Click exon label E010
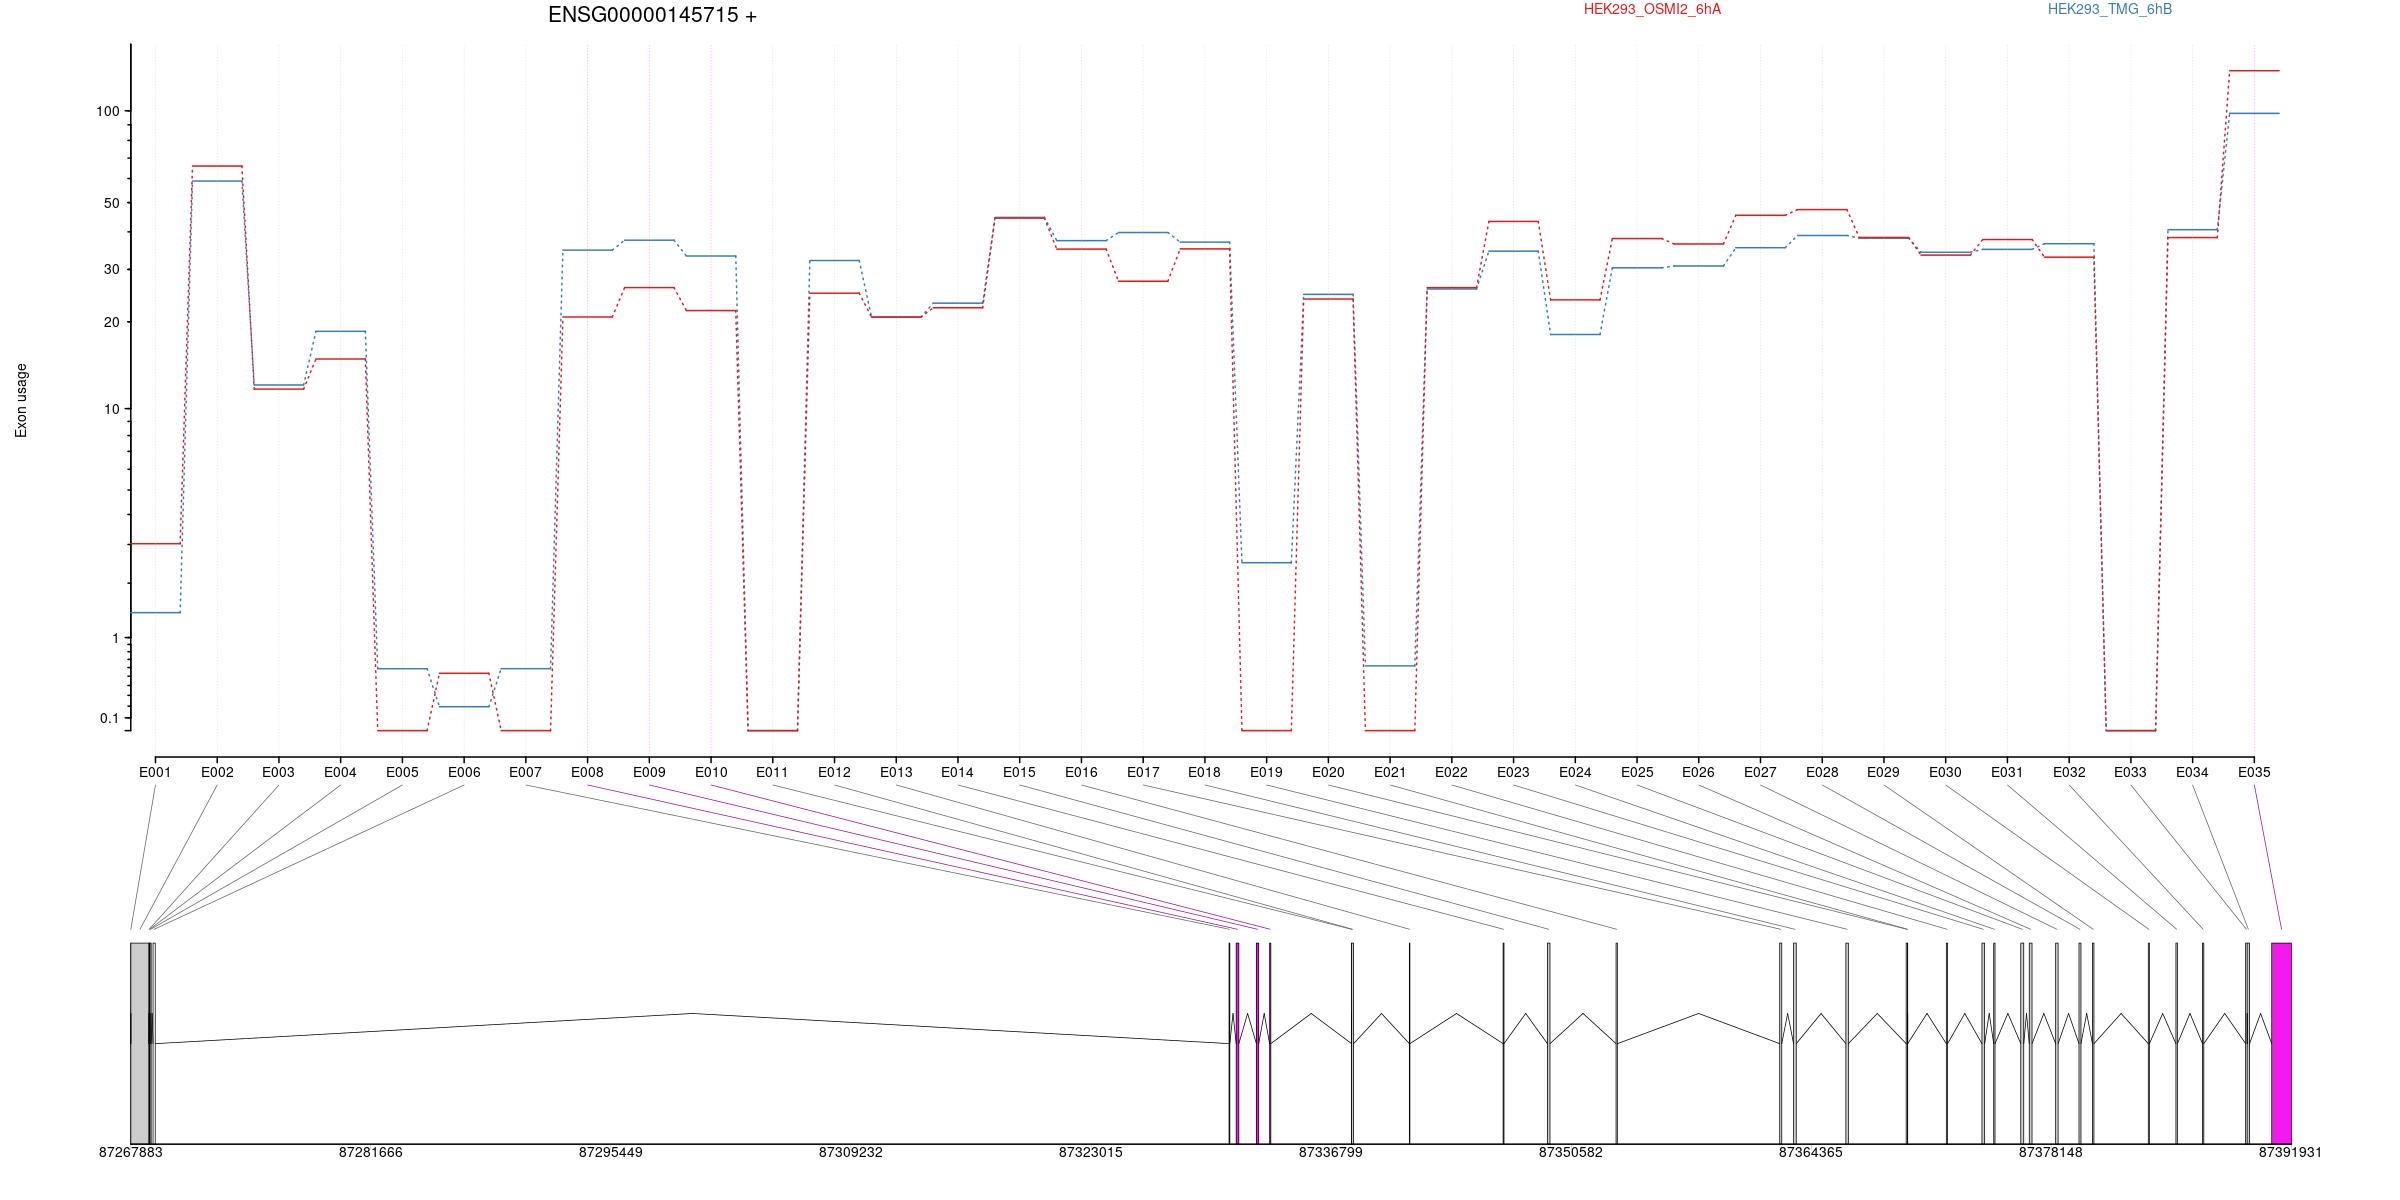The image size is (2400, 1200). pyautogui.click(x=711, y=772)
